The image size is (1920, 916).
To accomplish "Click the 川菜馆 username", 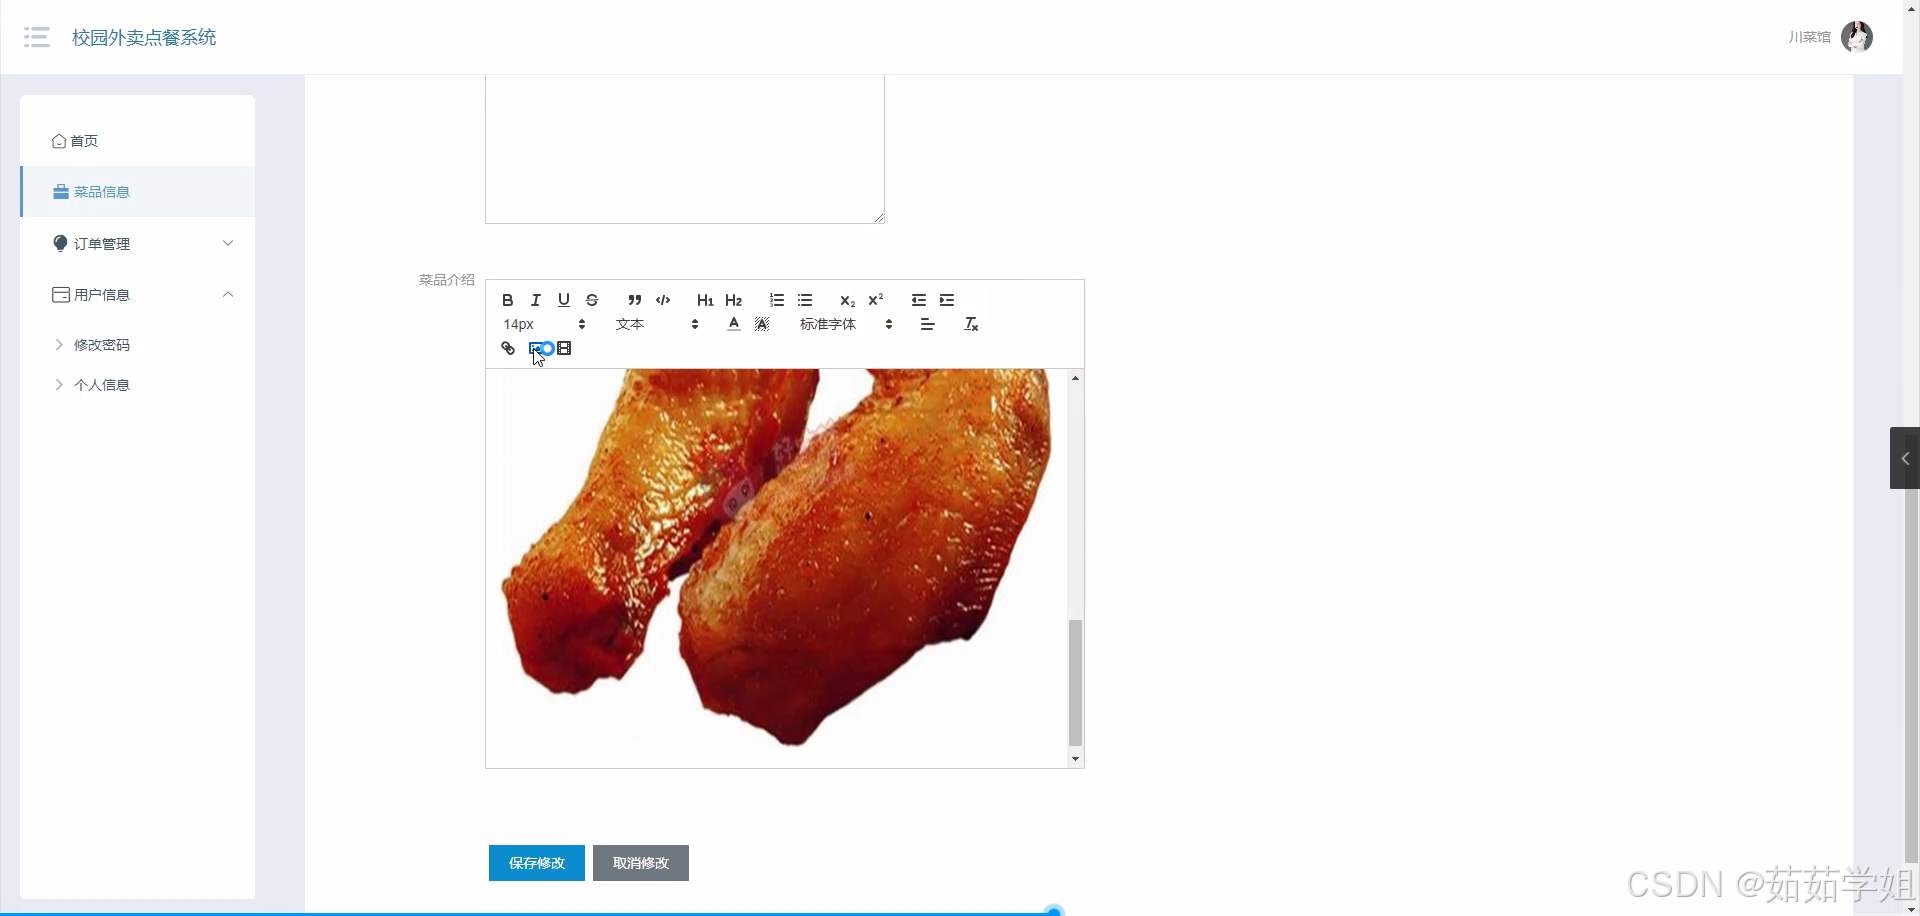I will click(x=1809, y=37).
